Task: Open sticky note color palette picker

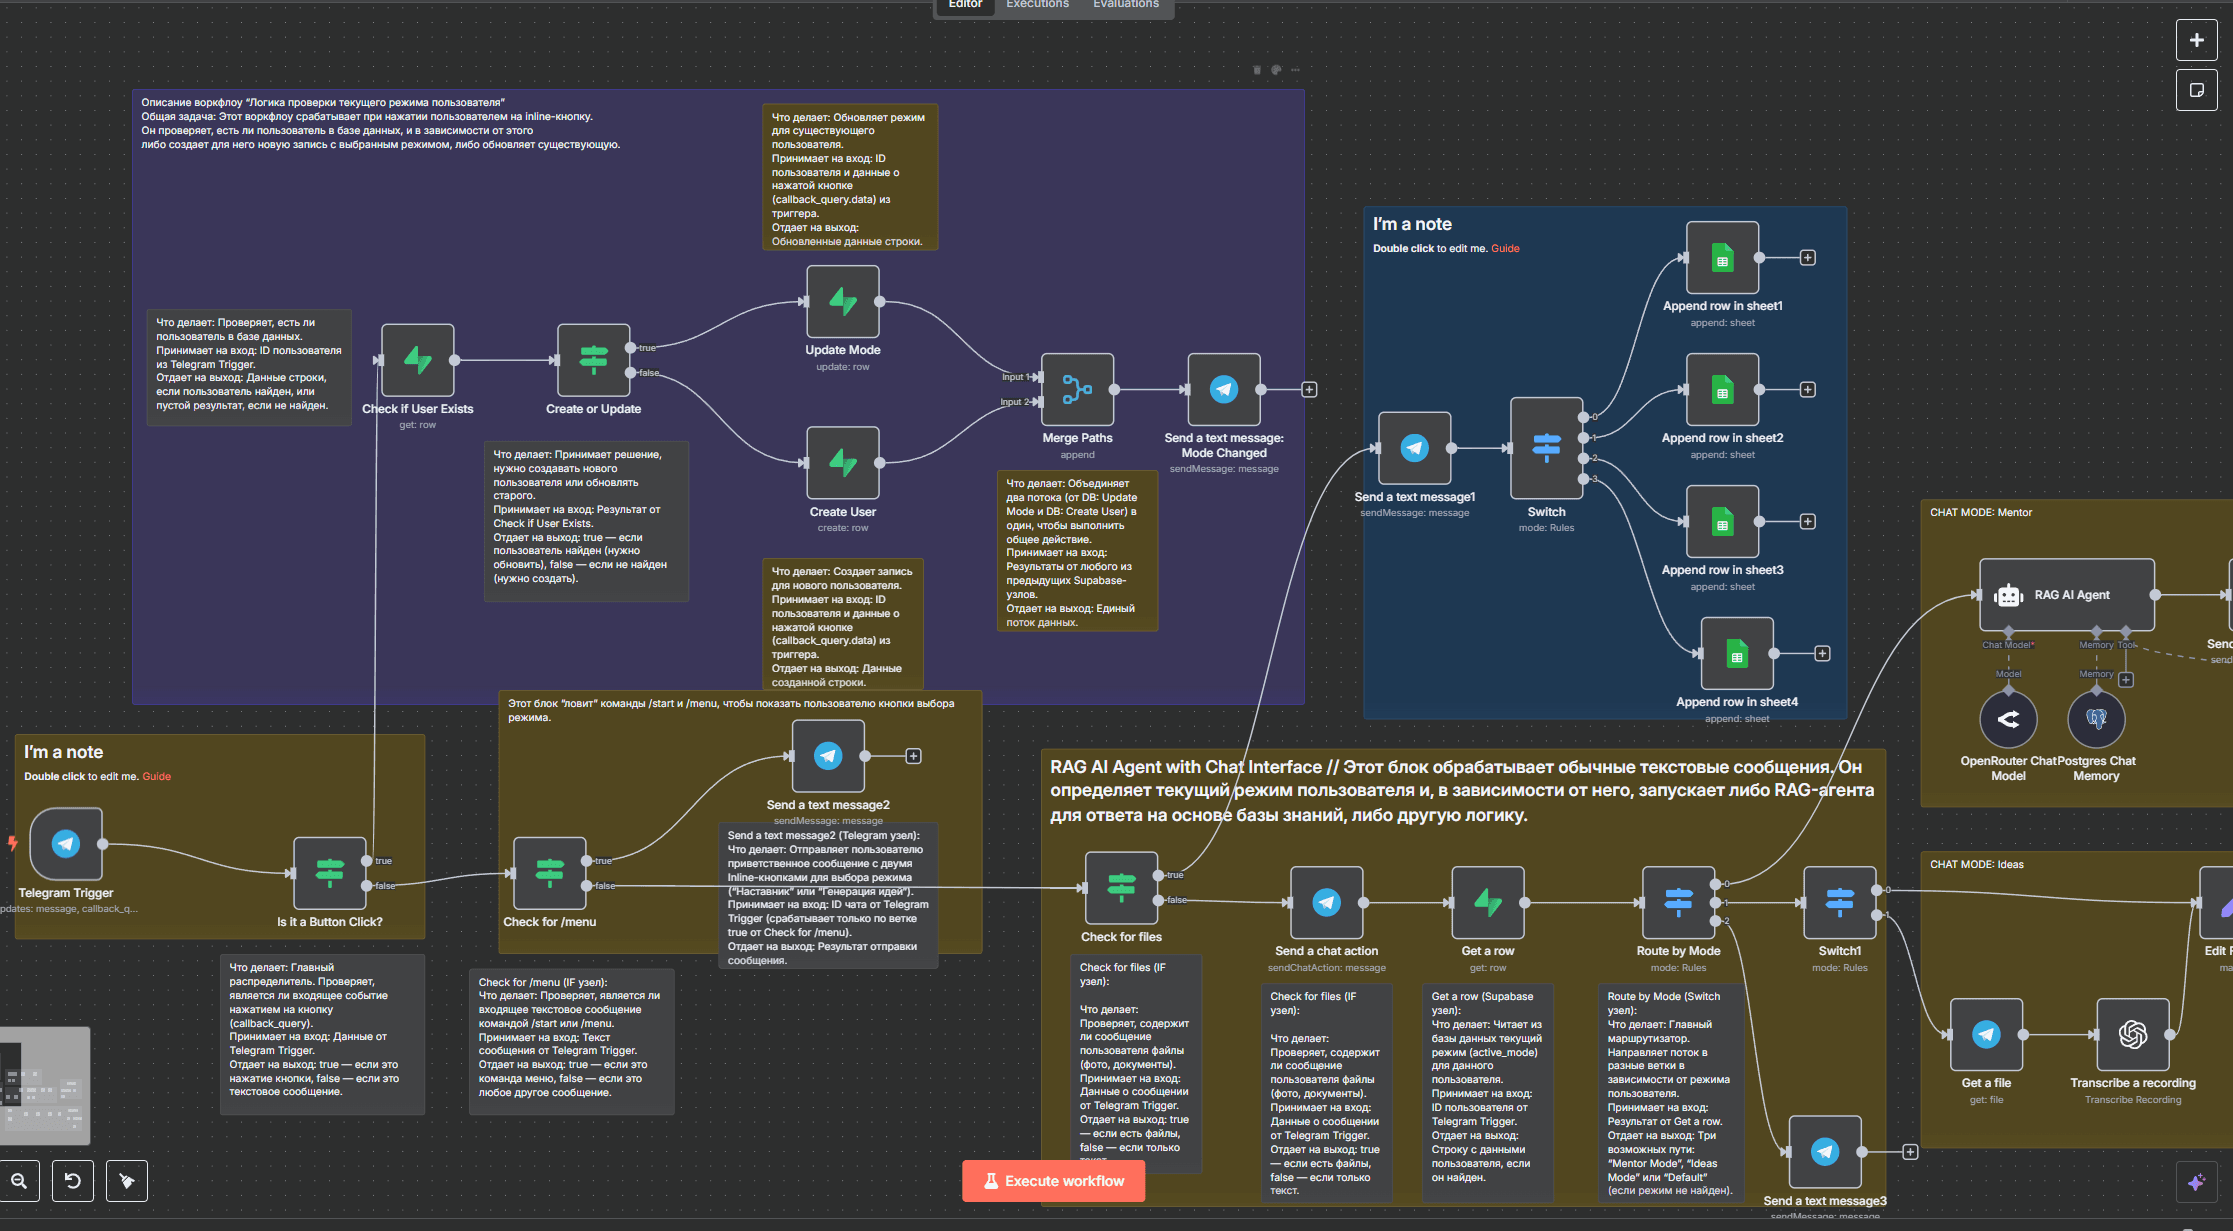Action: (1276, 70)
